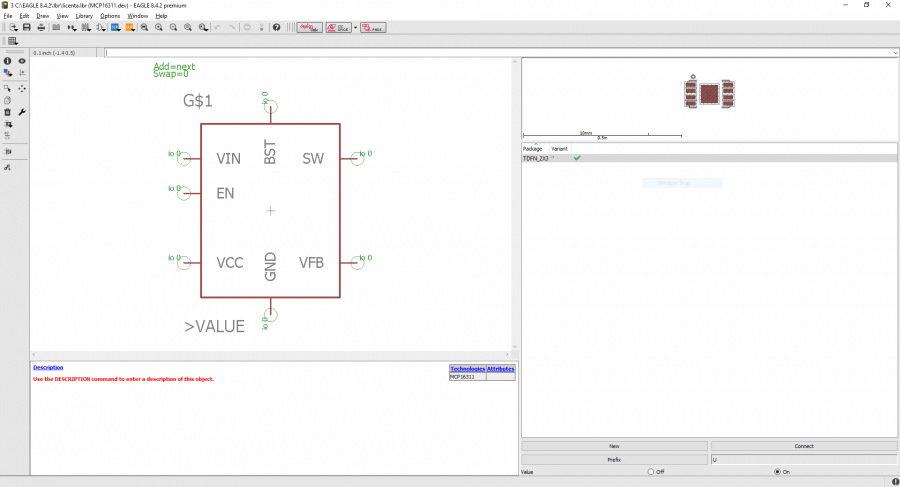The image size is (900, 487).
Task: Set Value radio button to Off
Action: pos(651,471)
